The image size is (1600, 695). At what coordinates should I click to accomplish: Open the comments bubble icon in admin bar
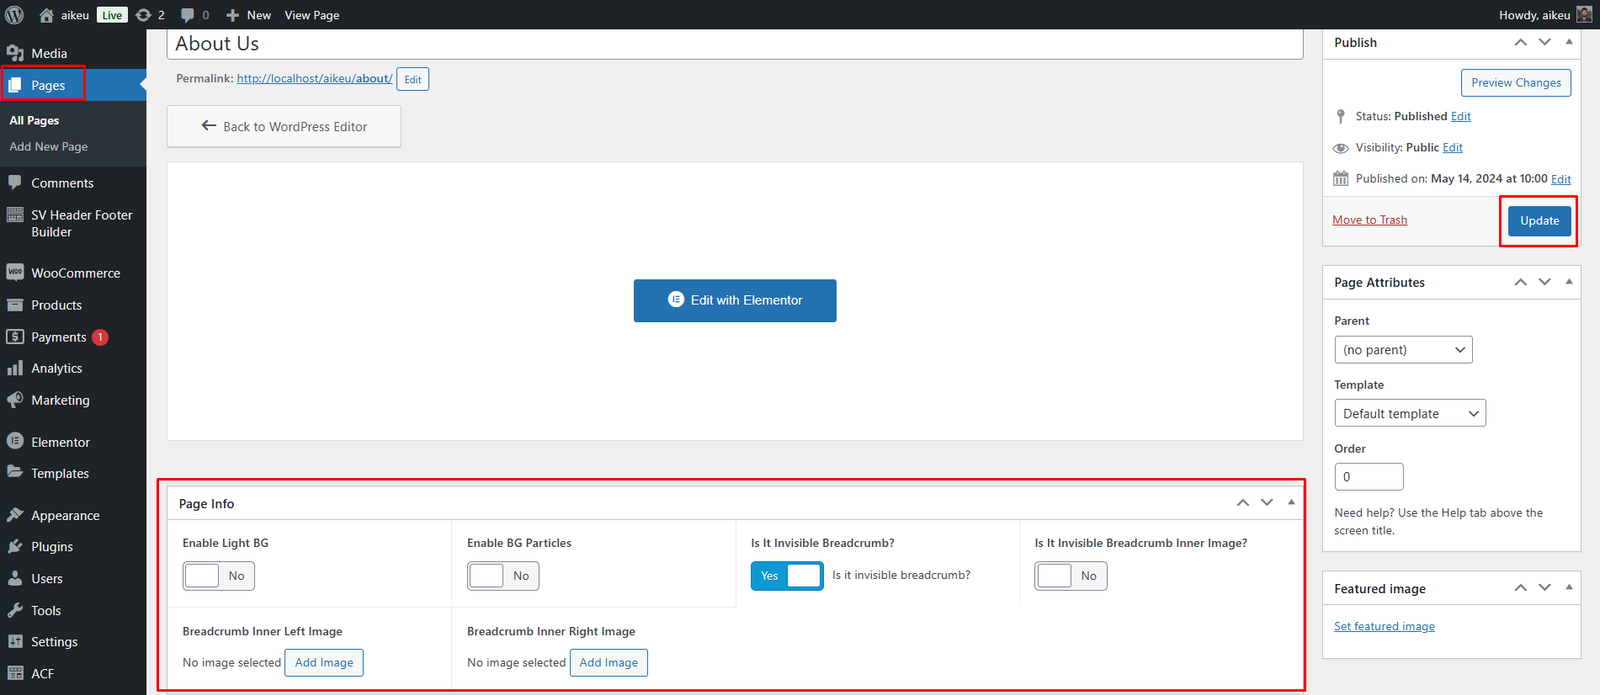coord(188,15)
